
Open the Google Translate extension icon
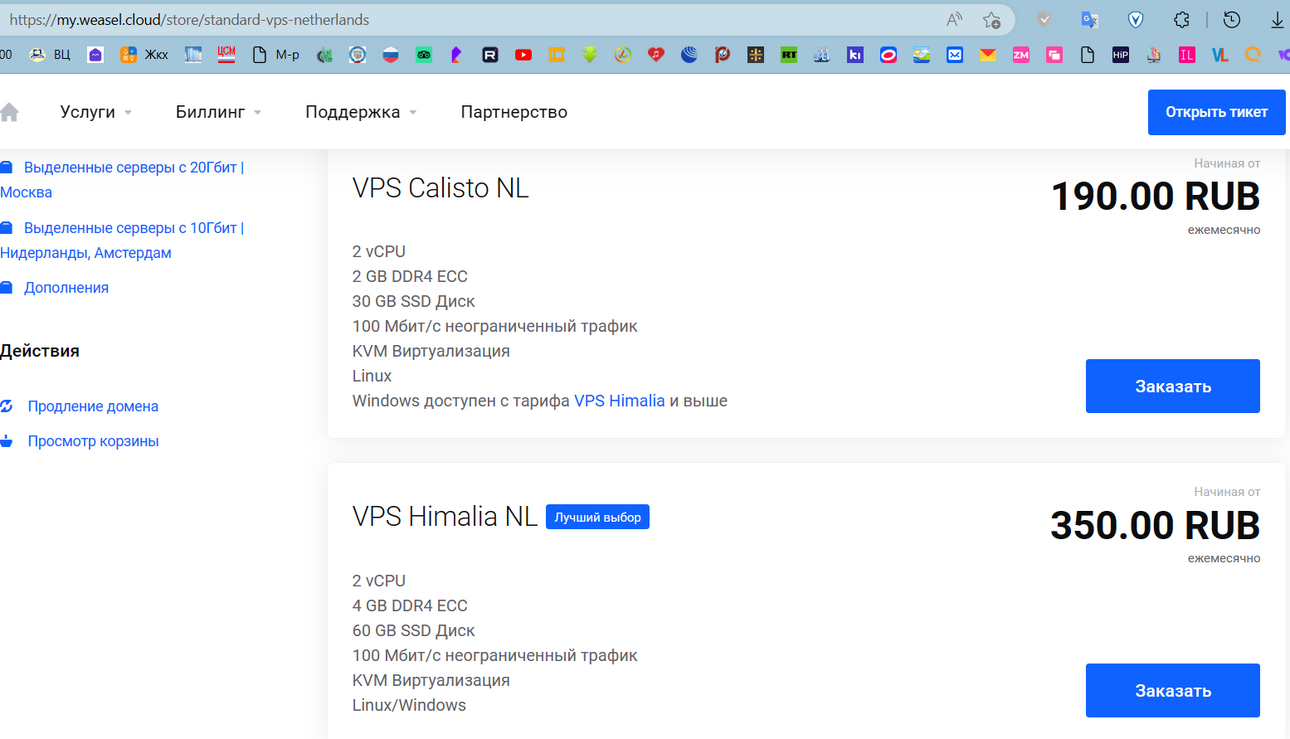pos(1089,20)
